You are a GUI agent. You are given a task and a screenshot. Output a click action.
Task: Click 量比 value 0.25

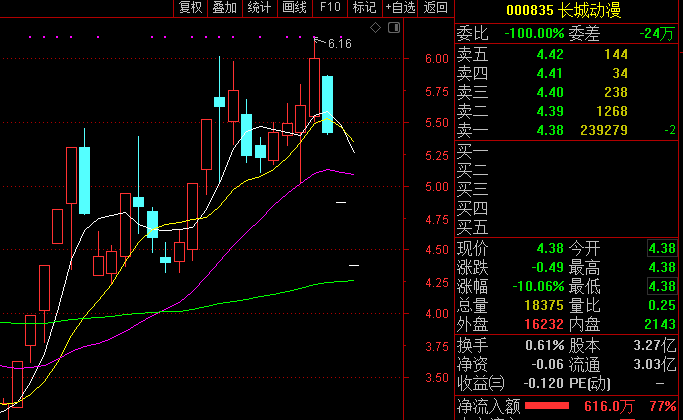tap(662, 305)
